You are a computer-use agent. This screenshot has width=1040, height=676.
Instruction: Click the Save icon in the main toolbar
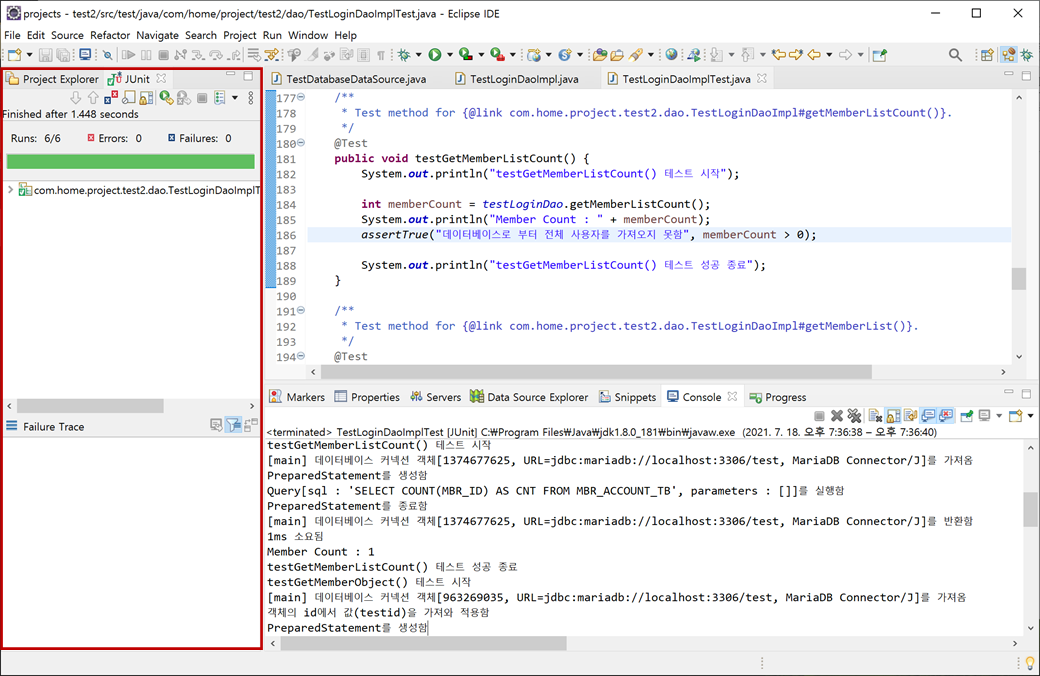[45, 55]
